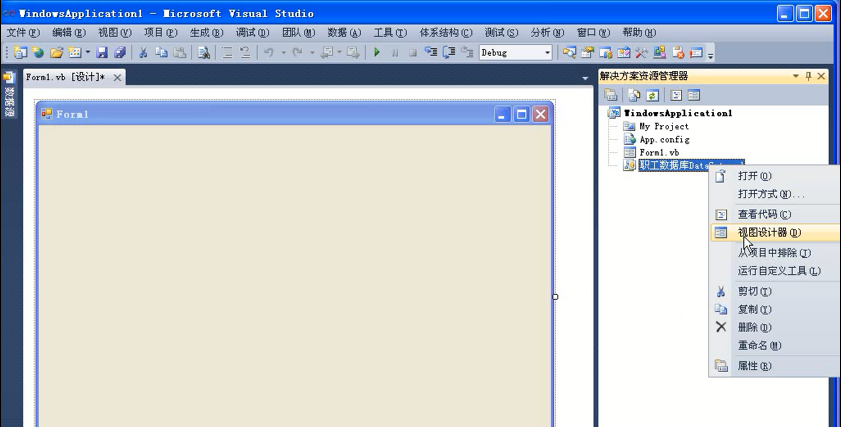Click the Comment Out Lines toolbar icon
The height and width of the screenshot is (427, 841).
point(227,53)
